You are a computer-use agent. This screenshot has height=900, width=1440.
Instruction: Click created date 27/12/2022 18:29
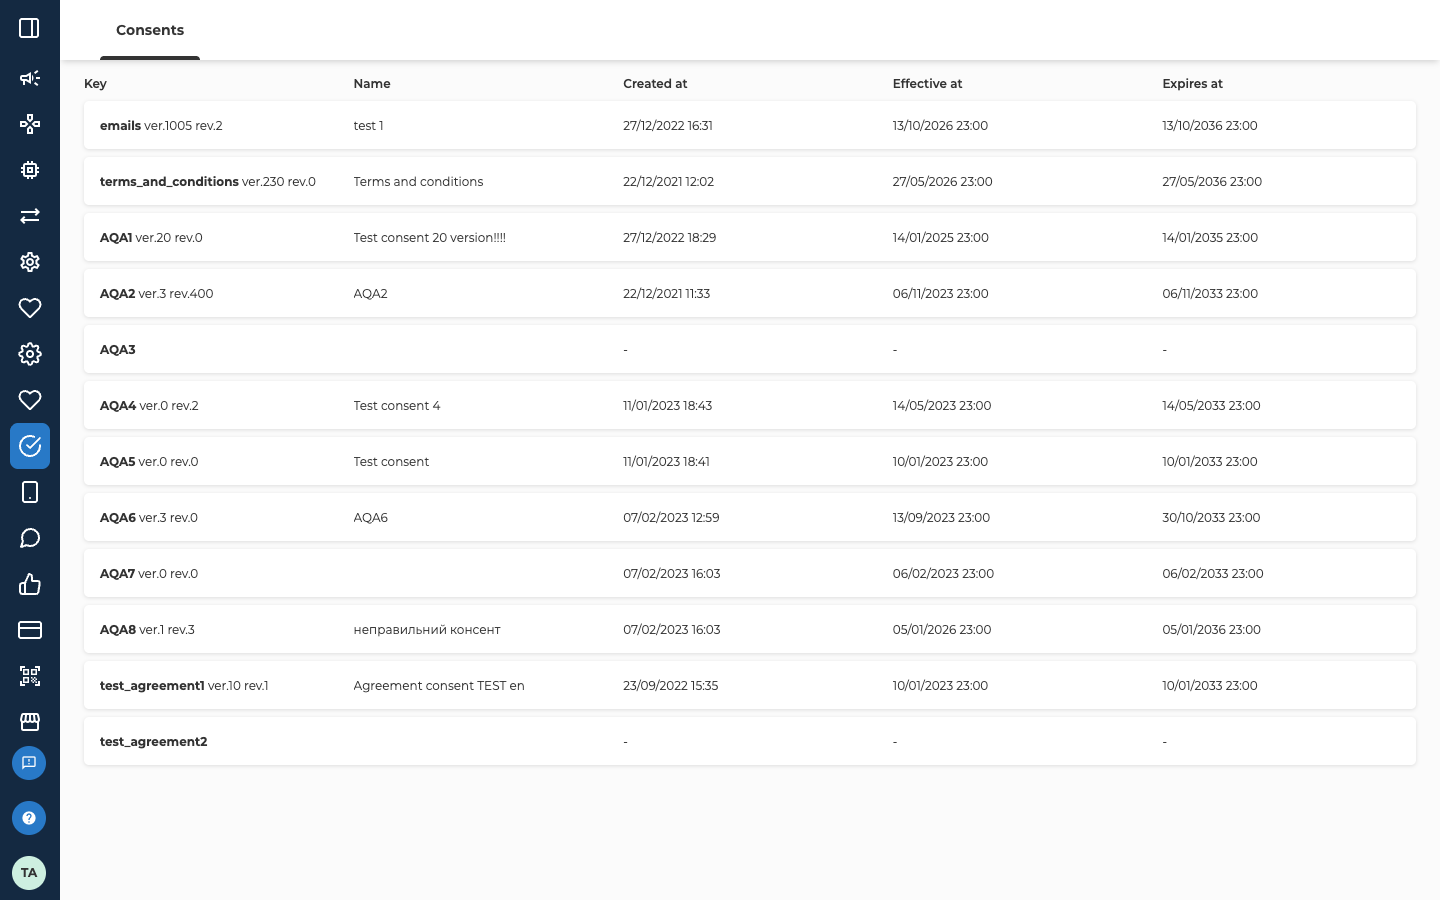pos(670,238)
